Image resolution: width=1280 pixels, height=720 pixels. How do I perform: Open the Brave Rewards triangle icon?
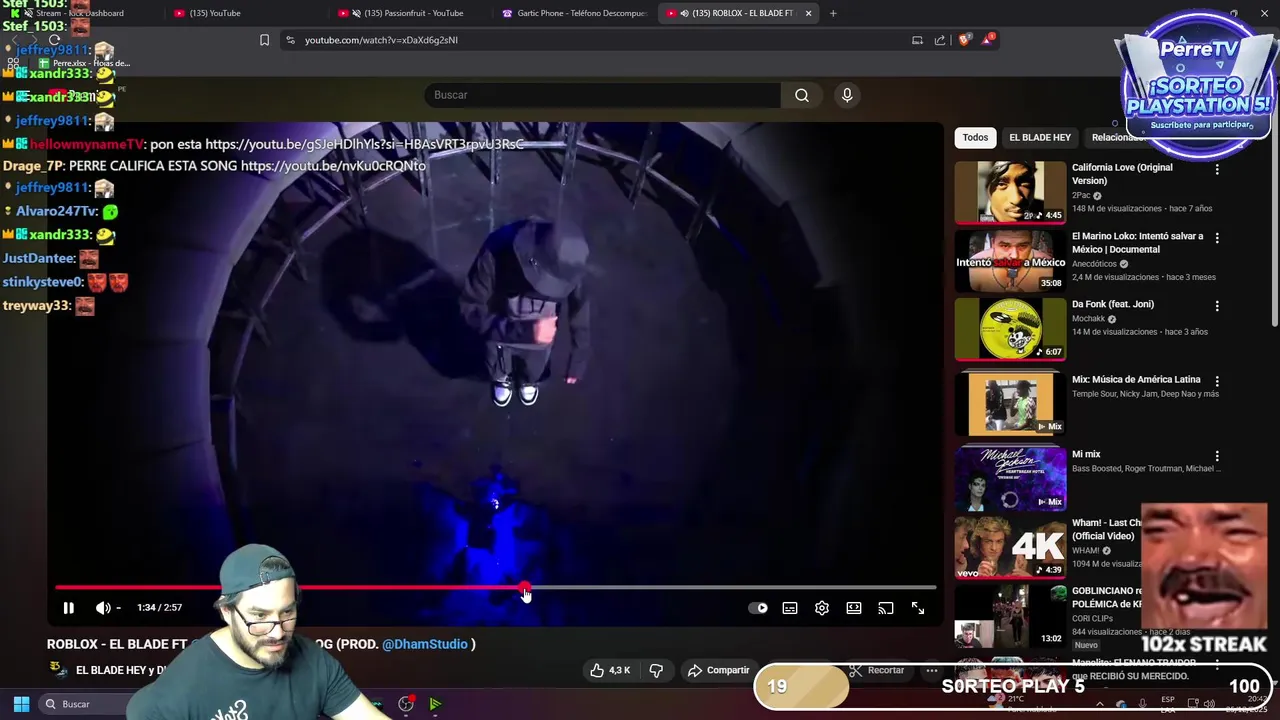point(988,40)
